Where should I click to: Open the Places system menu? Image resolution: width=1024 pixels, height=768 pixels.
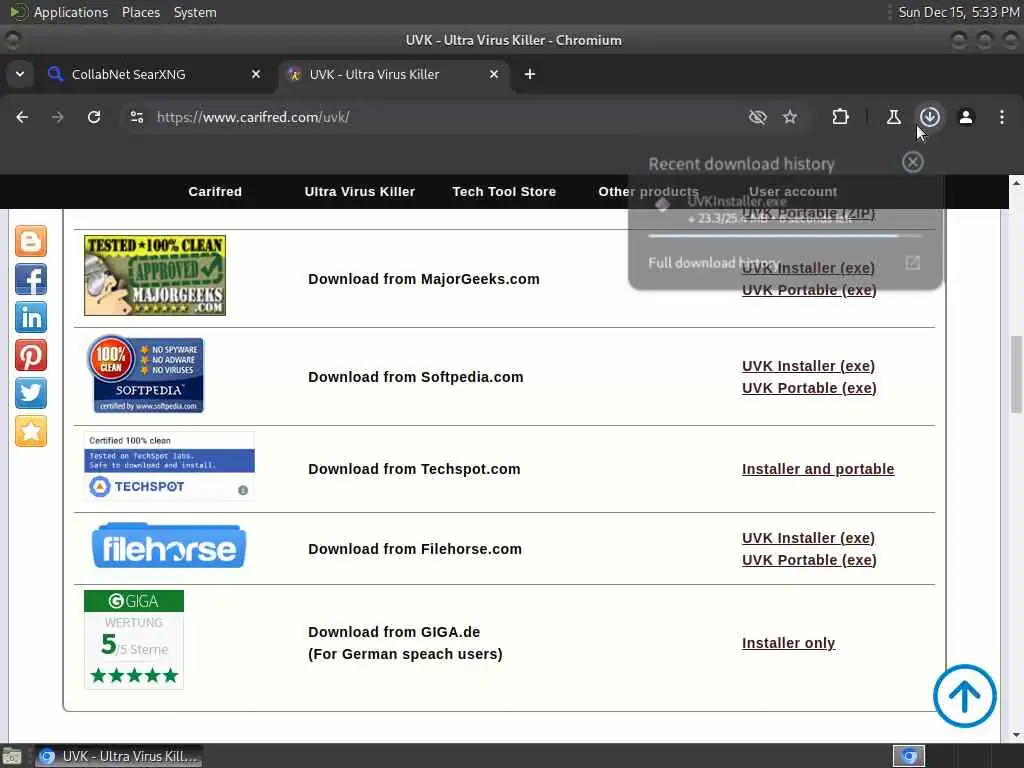point(140,12)
